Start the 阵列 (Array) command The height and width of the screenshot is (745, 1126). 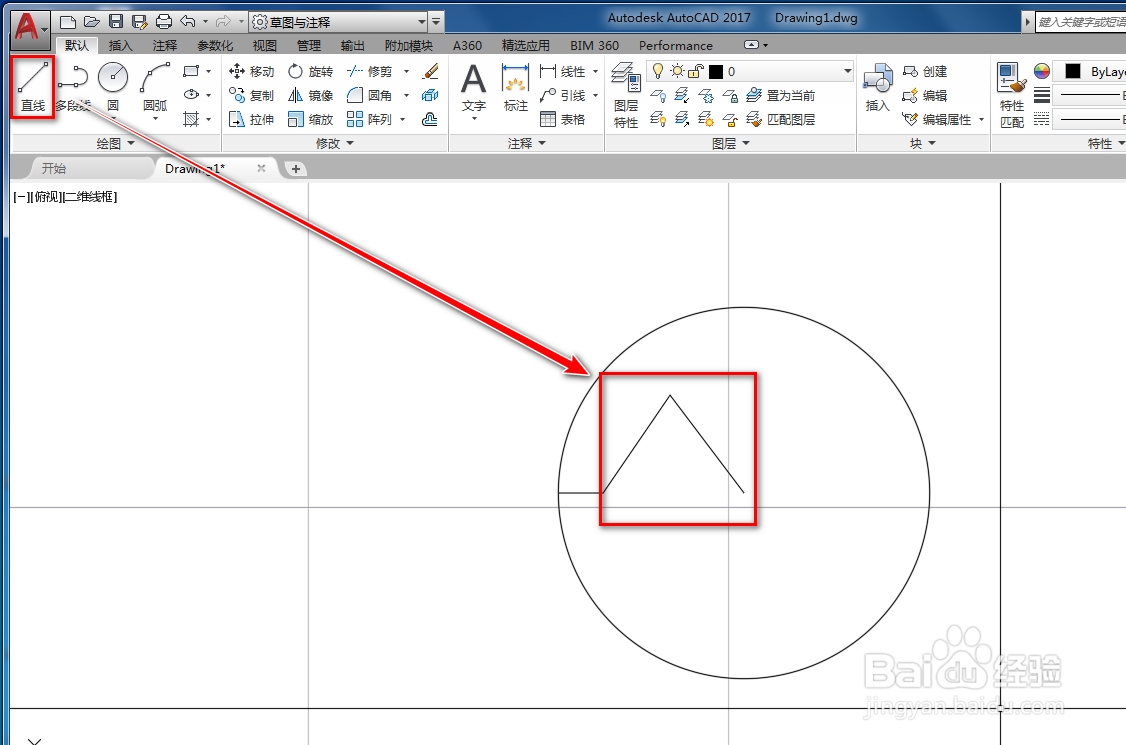tap(369, 119)
